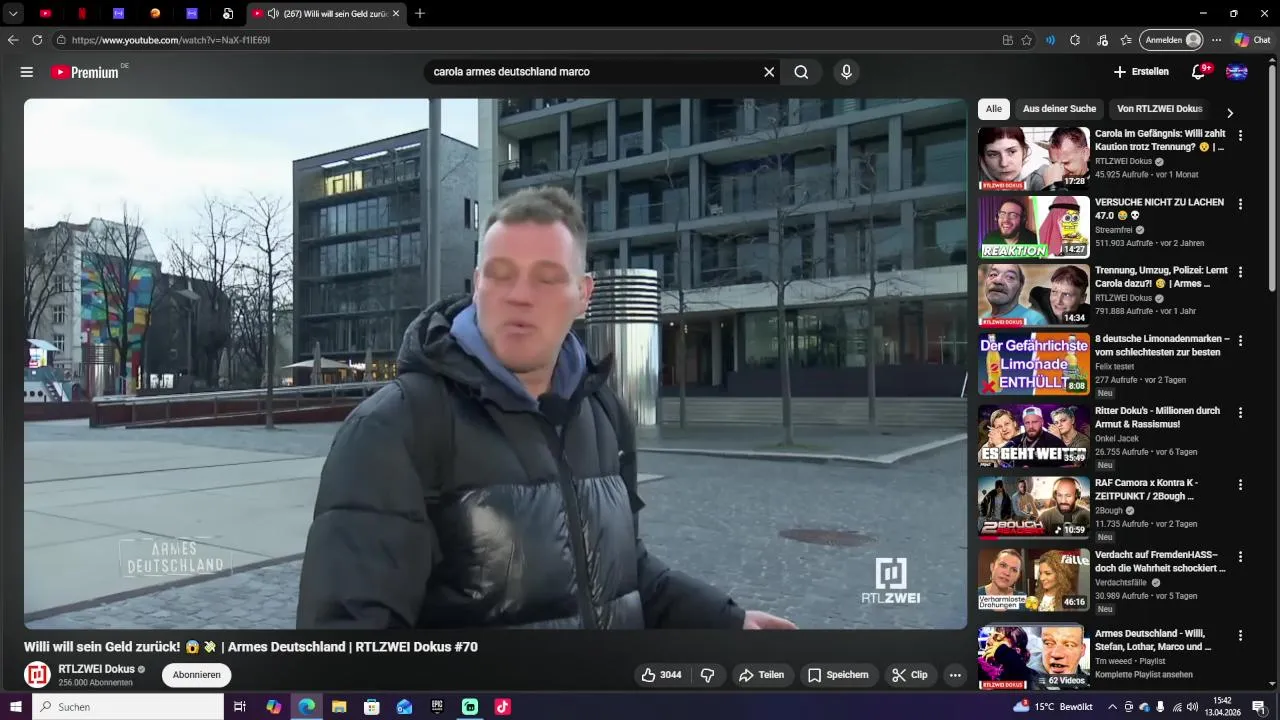Select the Aus deiner Suche chip
Image resolution: width=1280 pixels, height=720 pixels.
[x=1059, y=109]
